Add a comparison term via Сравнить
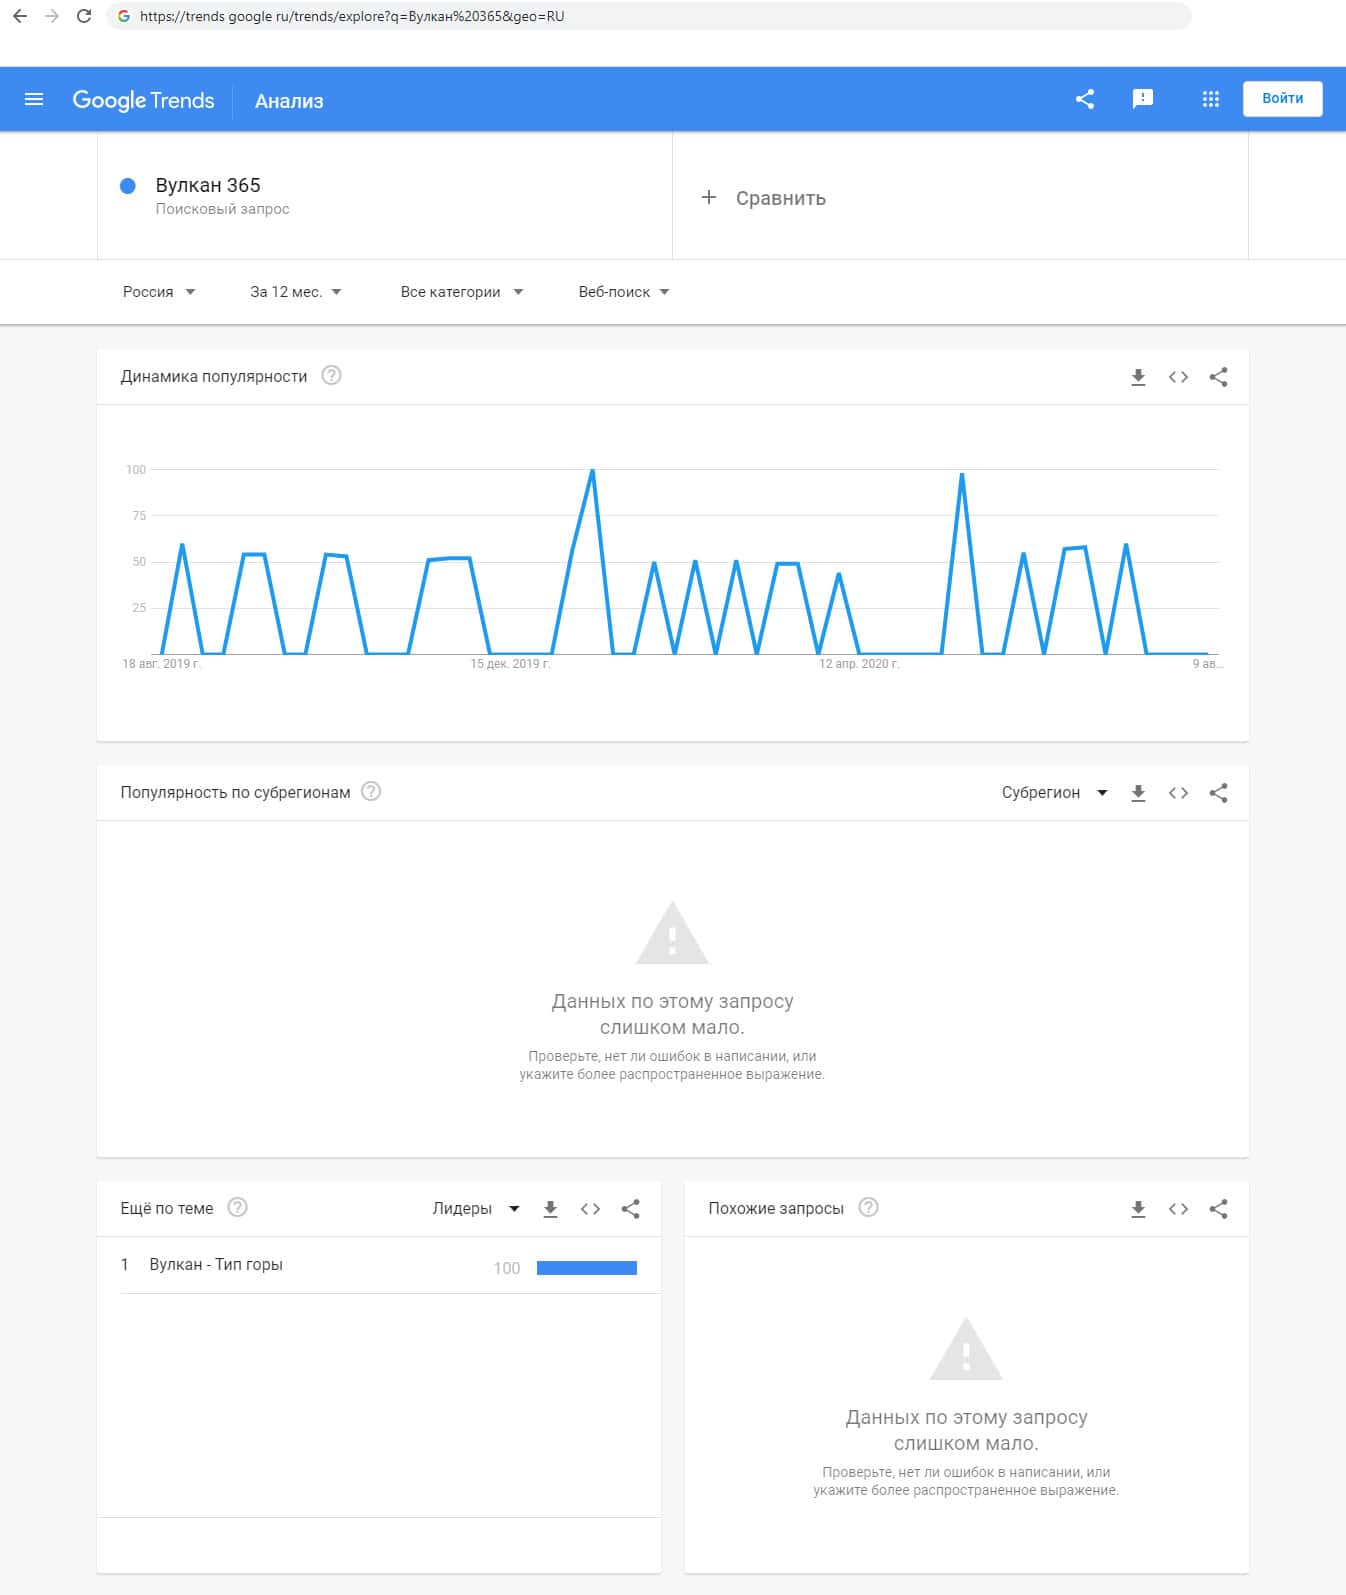This screenshot has height=1595, width=1346. [765, 198]
